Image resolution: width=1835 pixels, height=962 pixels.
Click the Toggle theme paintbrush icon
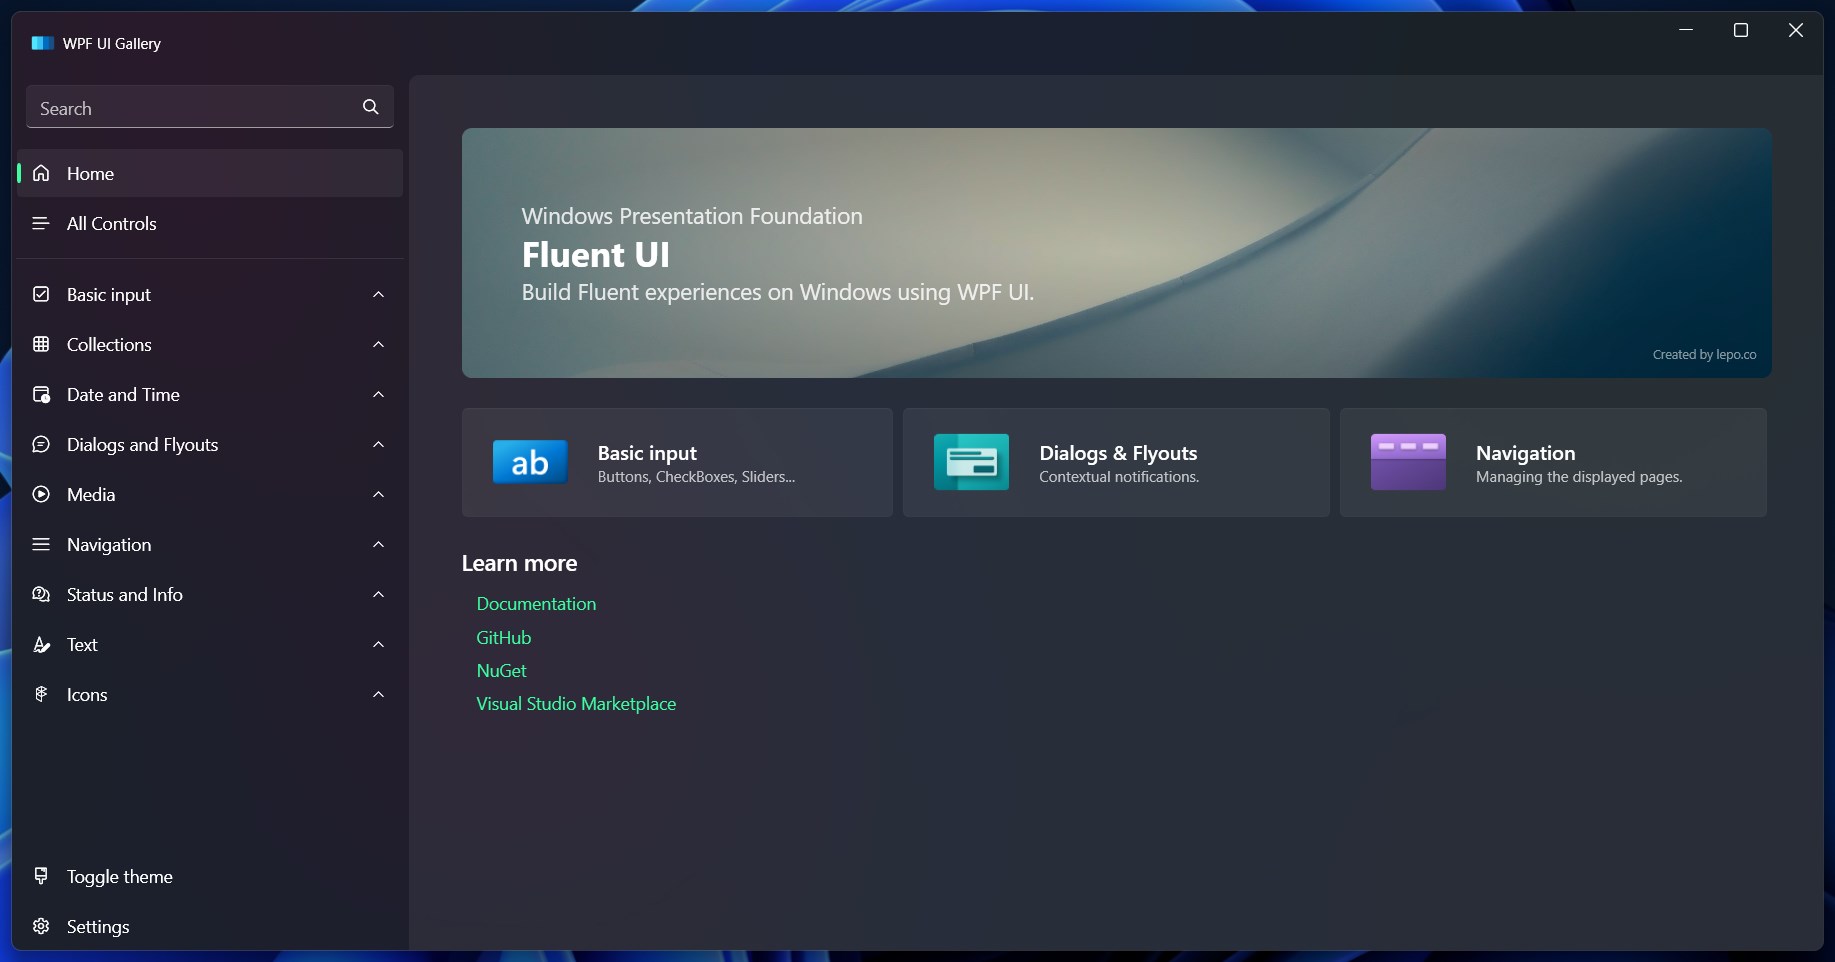tap(41, 876)
